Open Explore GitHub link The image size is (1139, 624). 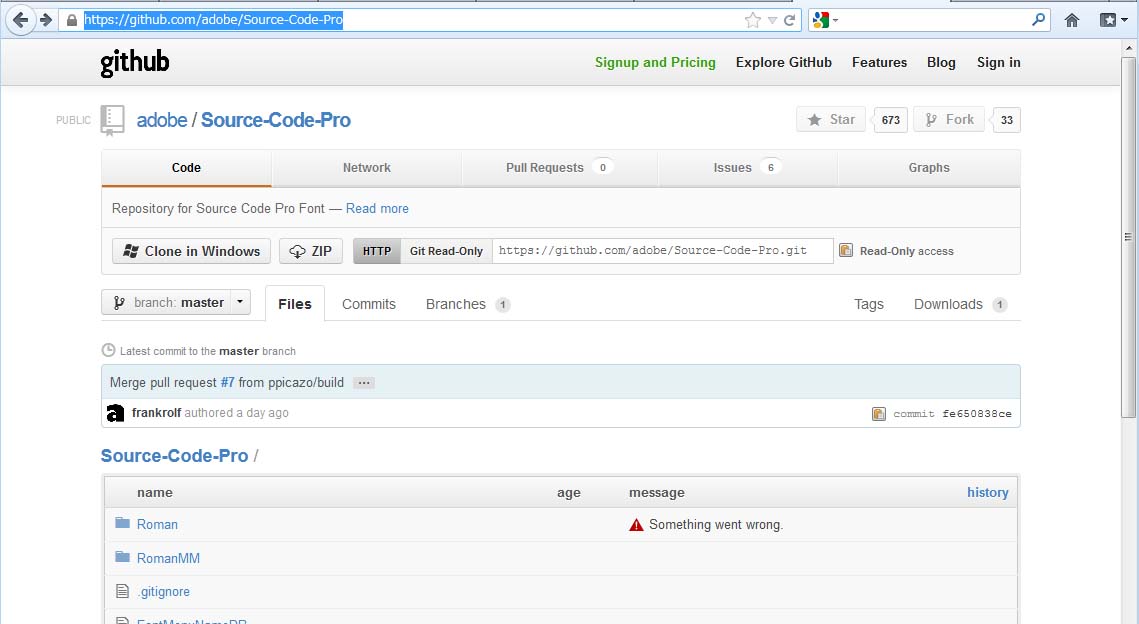[x=784, y=62]
